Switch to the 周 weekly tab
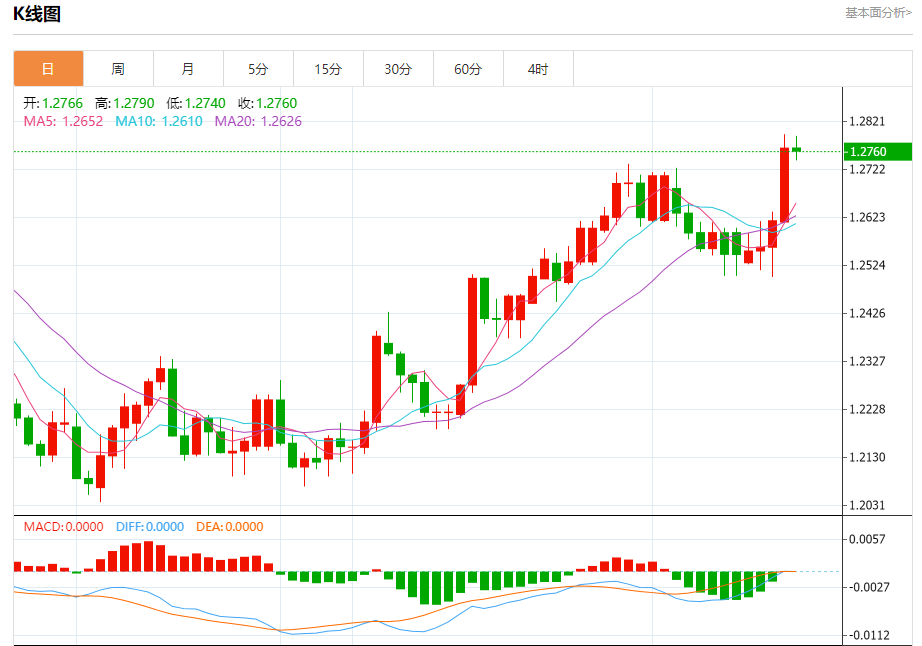Image resolution: width=922 pixels, height=646 pixels. click(x=118, y=69)
